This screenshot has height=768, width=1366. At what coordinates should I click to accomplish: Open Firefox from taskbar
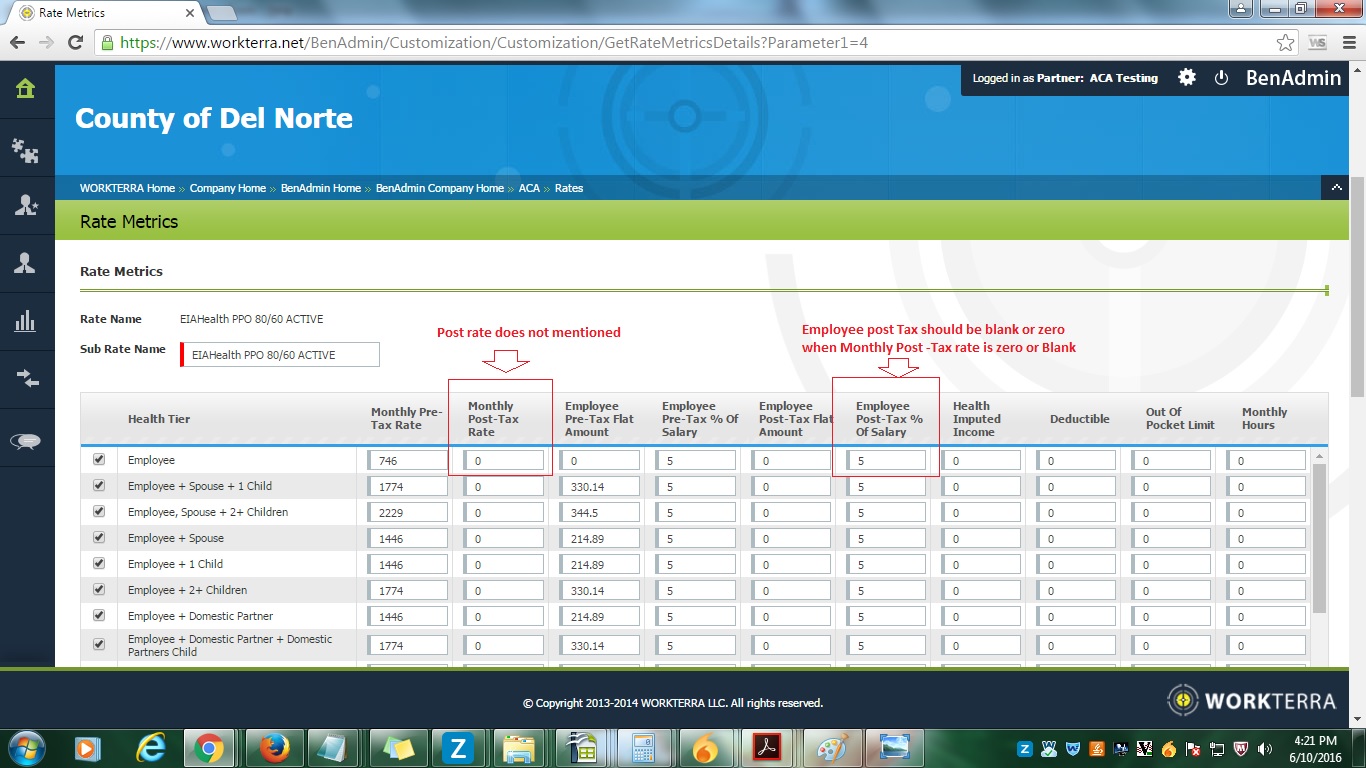click(x=273, y=748)
